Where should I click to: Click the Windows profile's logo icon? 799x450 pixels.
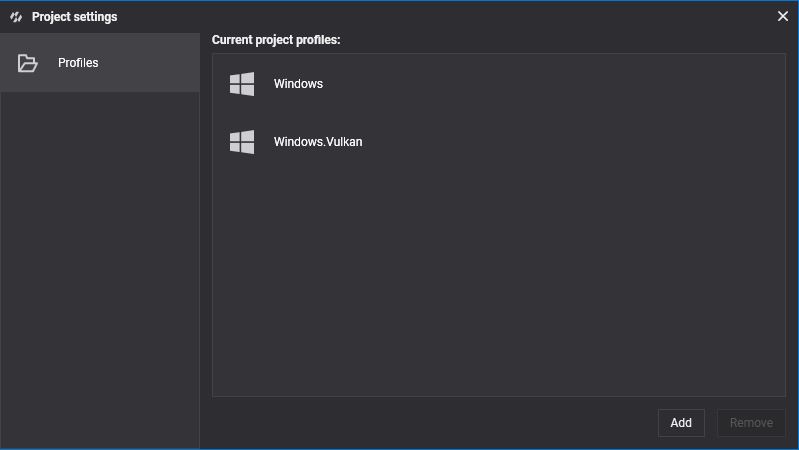pos(242,84)
